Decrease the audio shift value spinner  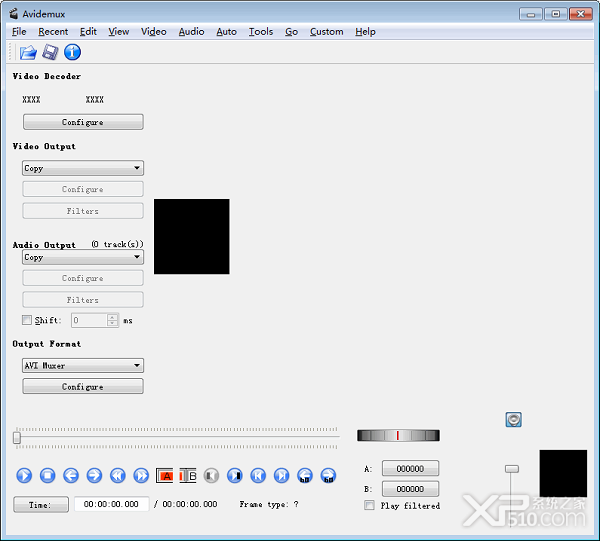coord(112,323)
